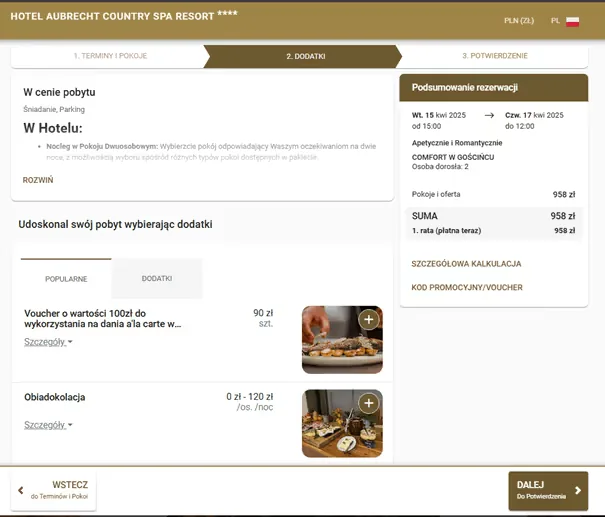
Task: Click the '0 zł - 120 zł' price range
Action: (x=250, y=397)
